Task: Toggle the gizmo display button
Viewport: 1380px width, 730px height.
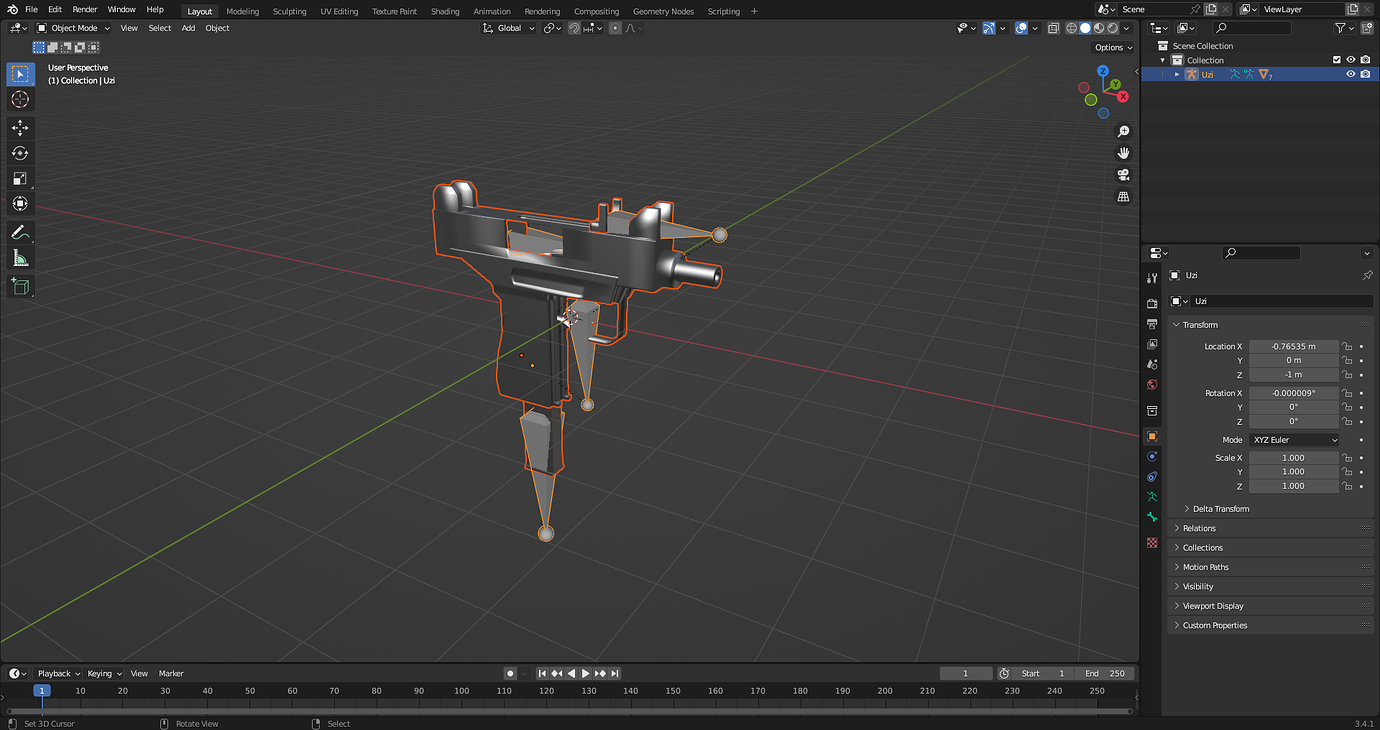Action: pyautogui.click(x=988, y=28)
